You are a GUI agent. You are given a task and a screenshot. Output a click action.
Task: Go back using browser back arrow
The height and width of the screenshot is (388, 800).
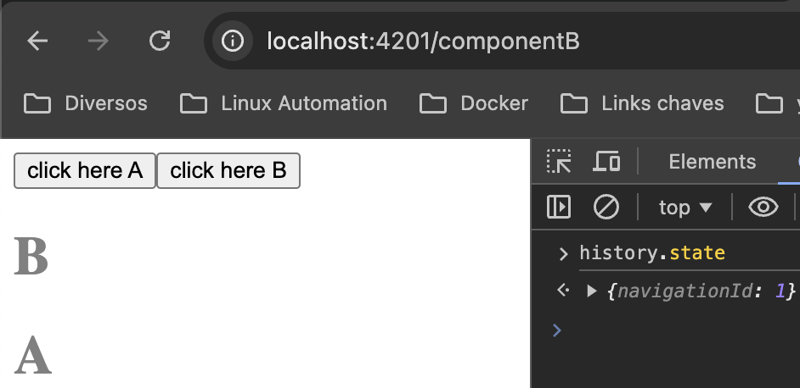[x=37, y=41]
